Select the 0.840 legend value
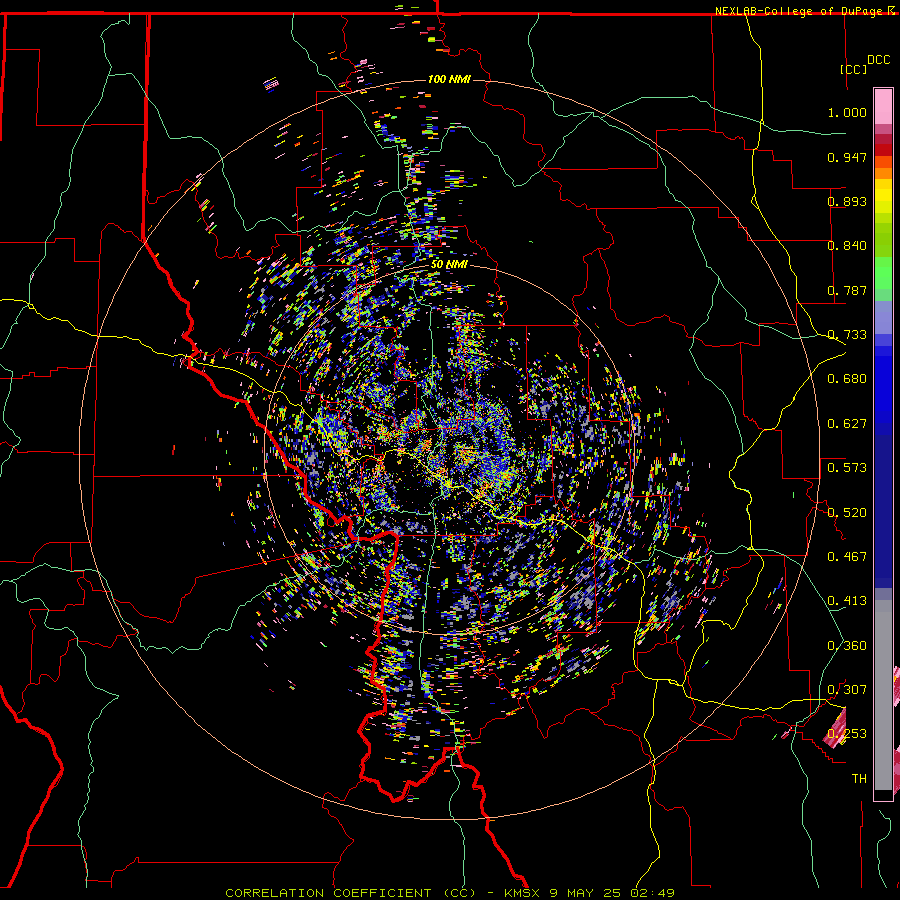The width and height of the screenshot is (900, 900). (847, 246)
